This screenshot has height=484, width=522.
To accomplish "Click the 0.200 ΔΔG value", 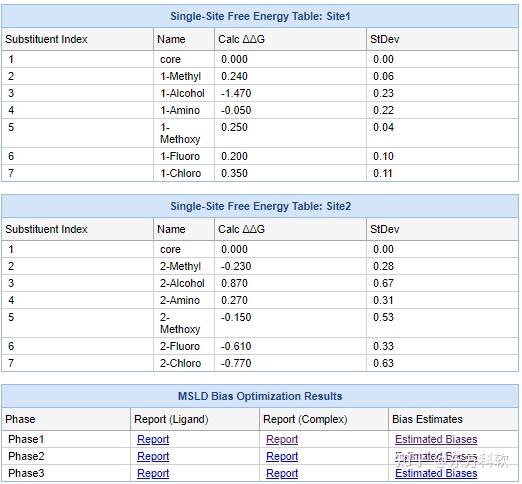I will 234,156.
